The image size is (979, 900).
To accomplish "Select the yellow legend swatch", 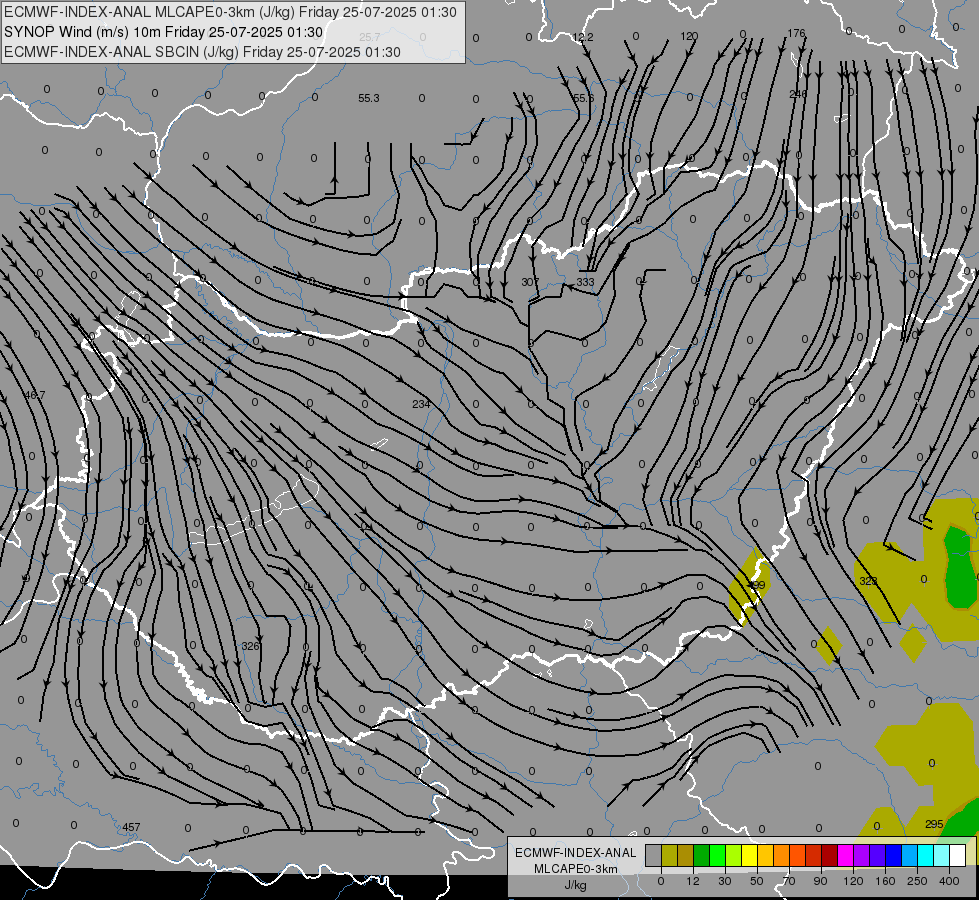I will coord(750,855).
